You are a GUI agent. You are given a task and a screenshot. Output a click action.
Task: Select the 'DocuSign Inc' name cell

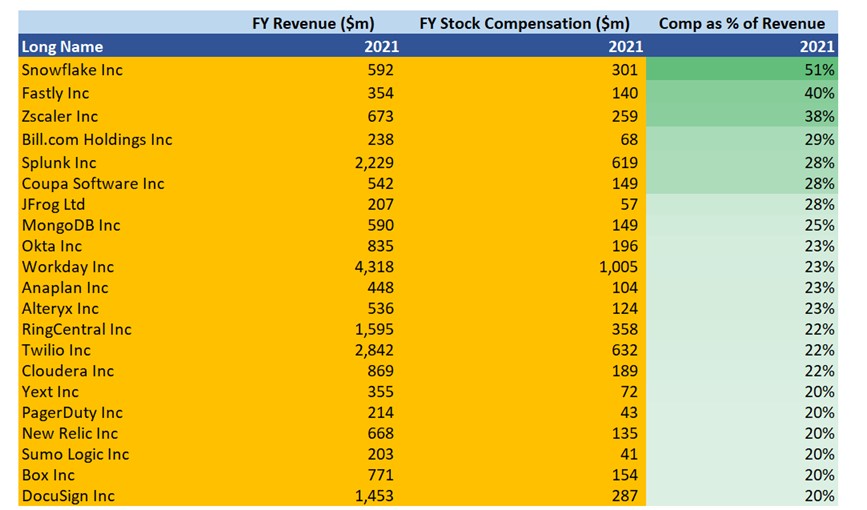(x=68, y=496)
